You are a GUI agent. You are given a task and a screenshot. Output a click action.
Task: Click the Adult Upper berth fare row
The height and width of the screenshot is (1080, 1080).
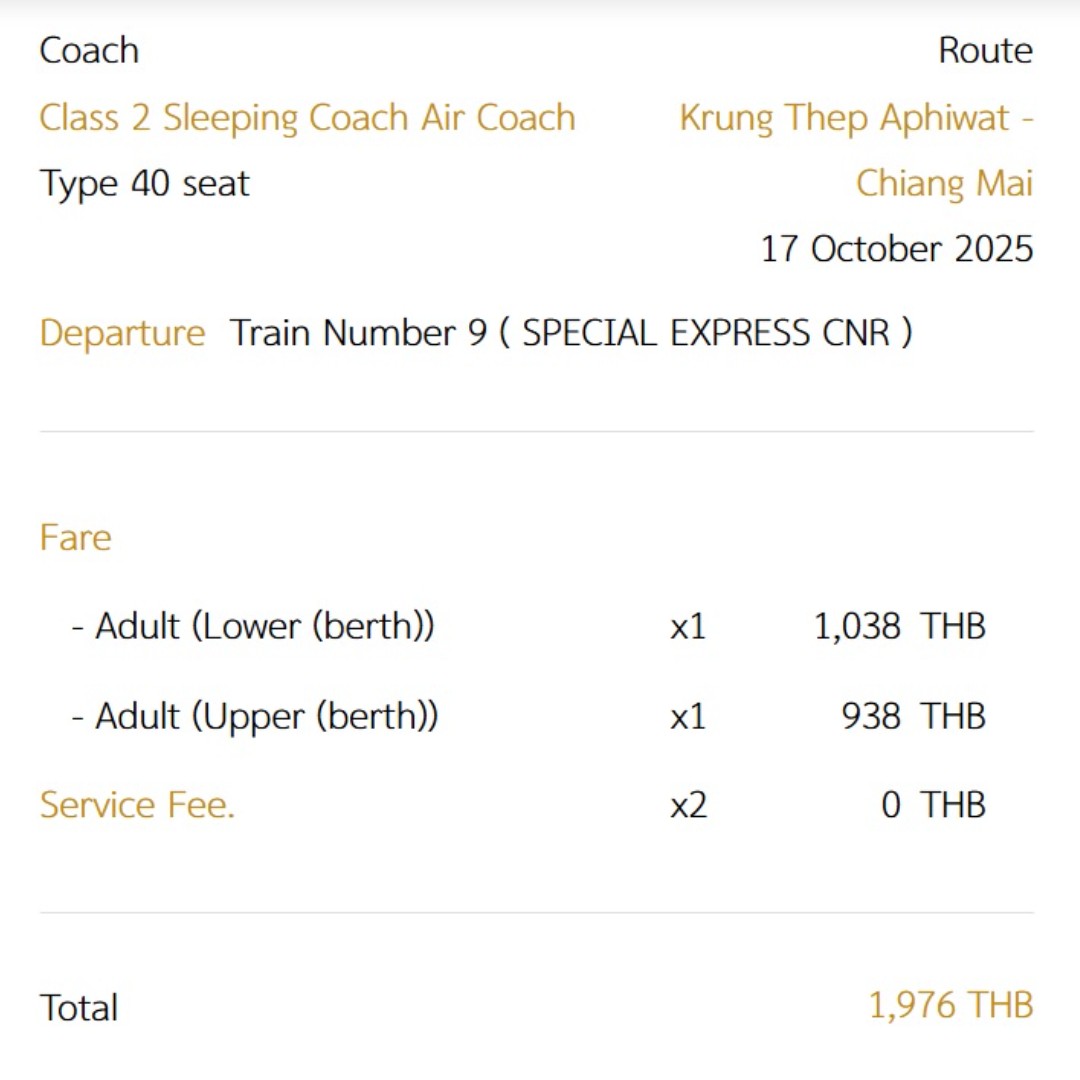(x=255, y=717)
